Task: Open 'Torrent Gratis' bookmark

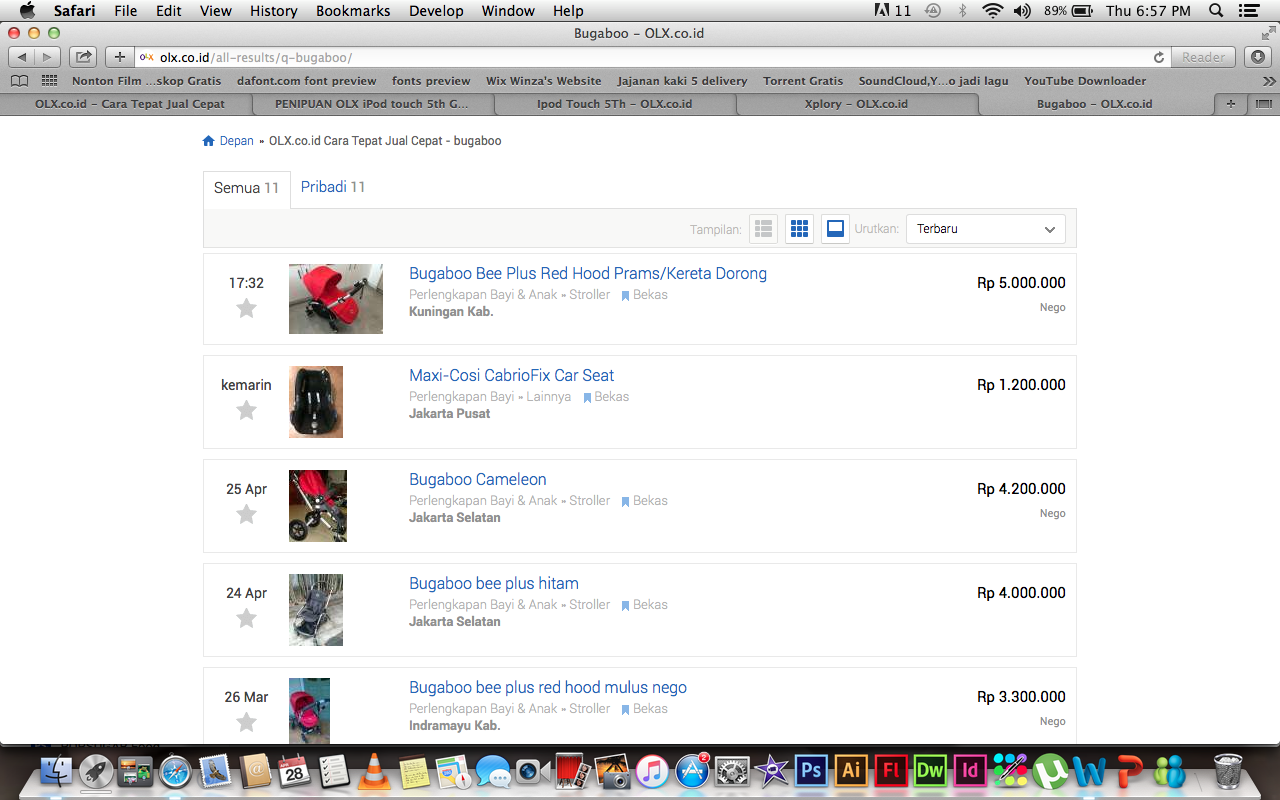Action: (803, 81)
